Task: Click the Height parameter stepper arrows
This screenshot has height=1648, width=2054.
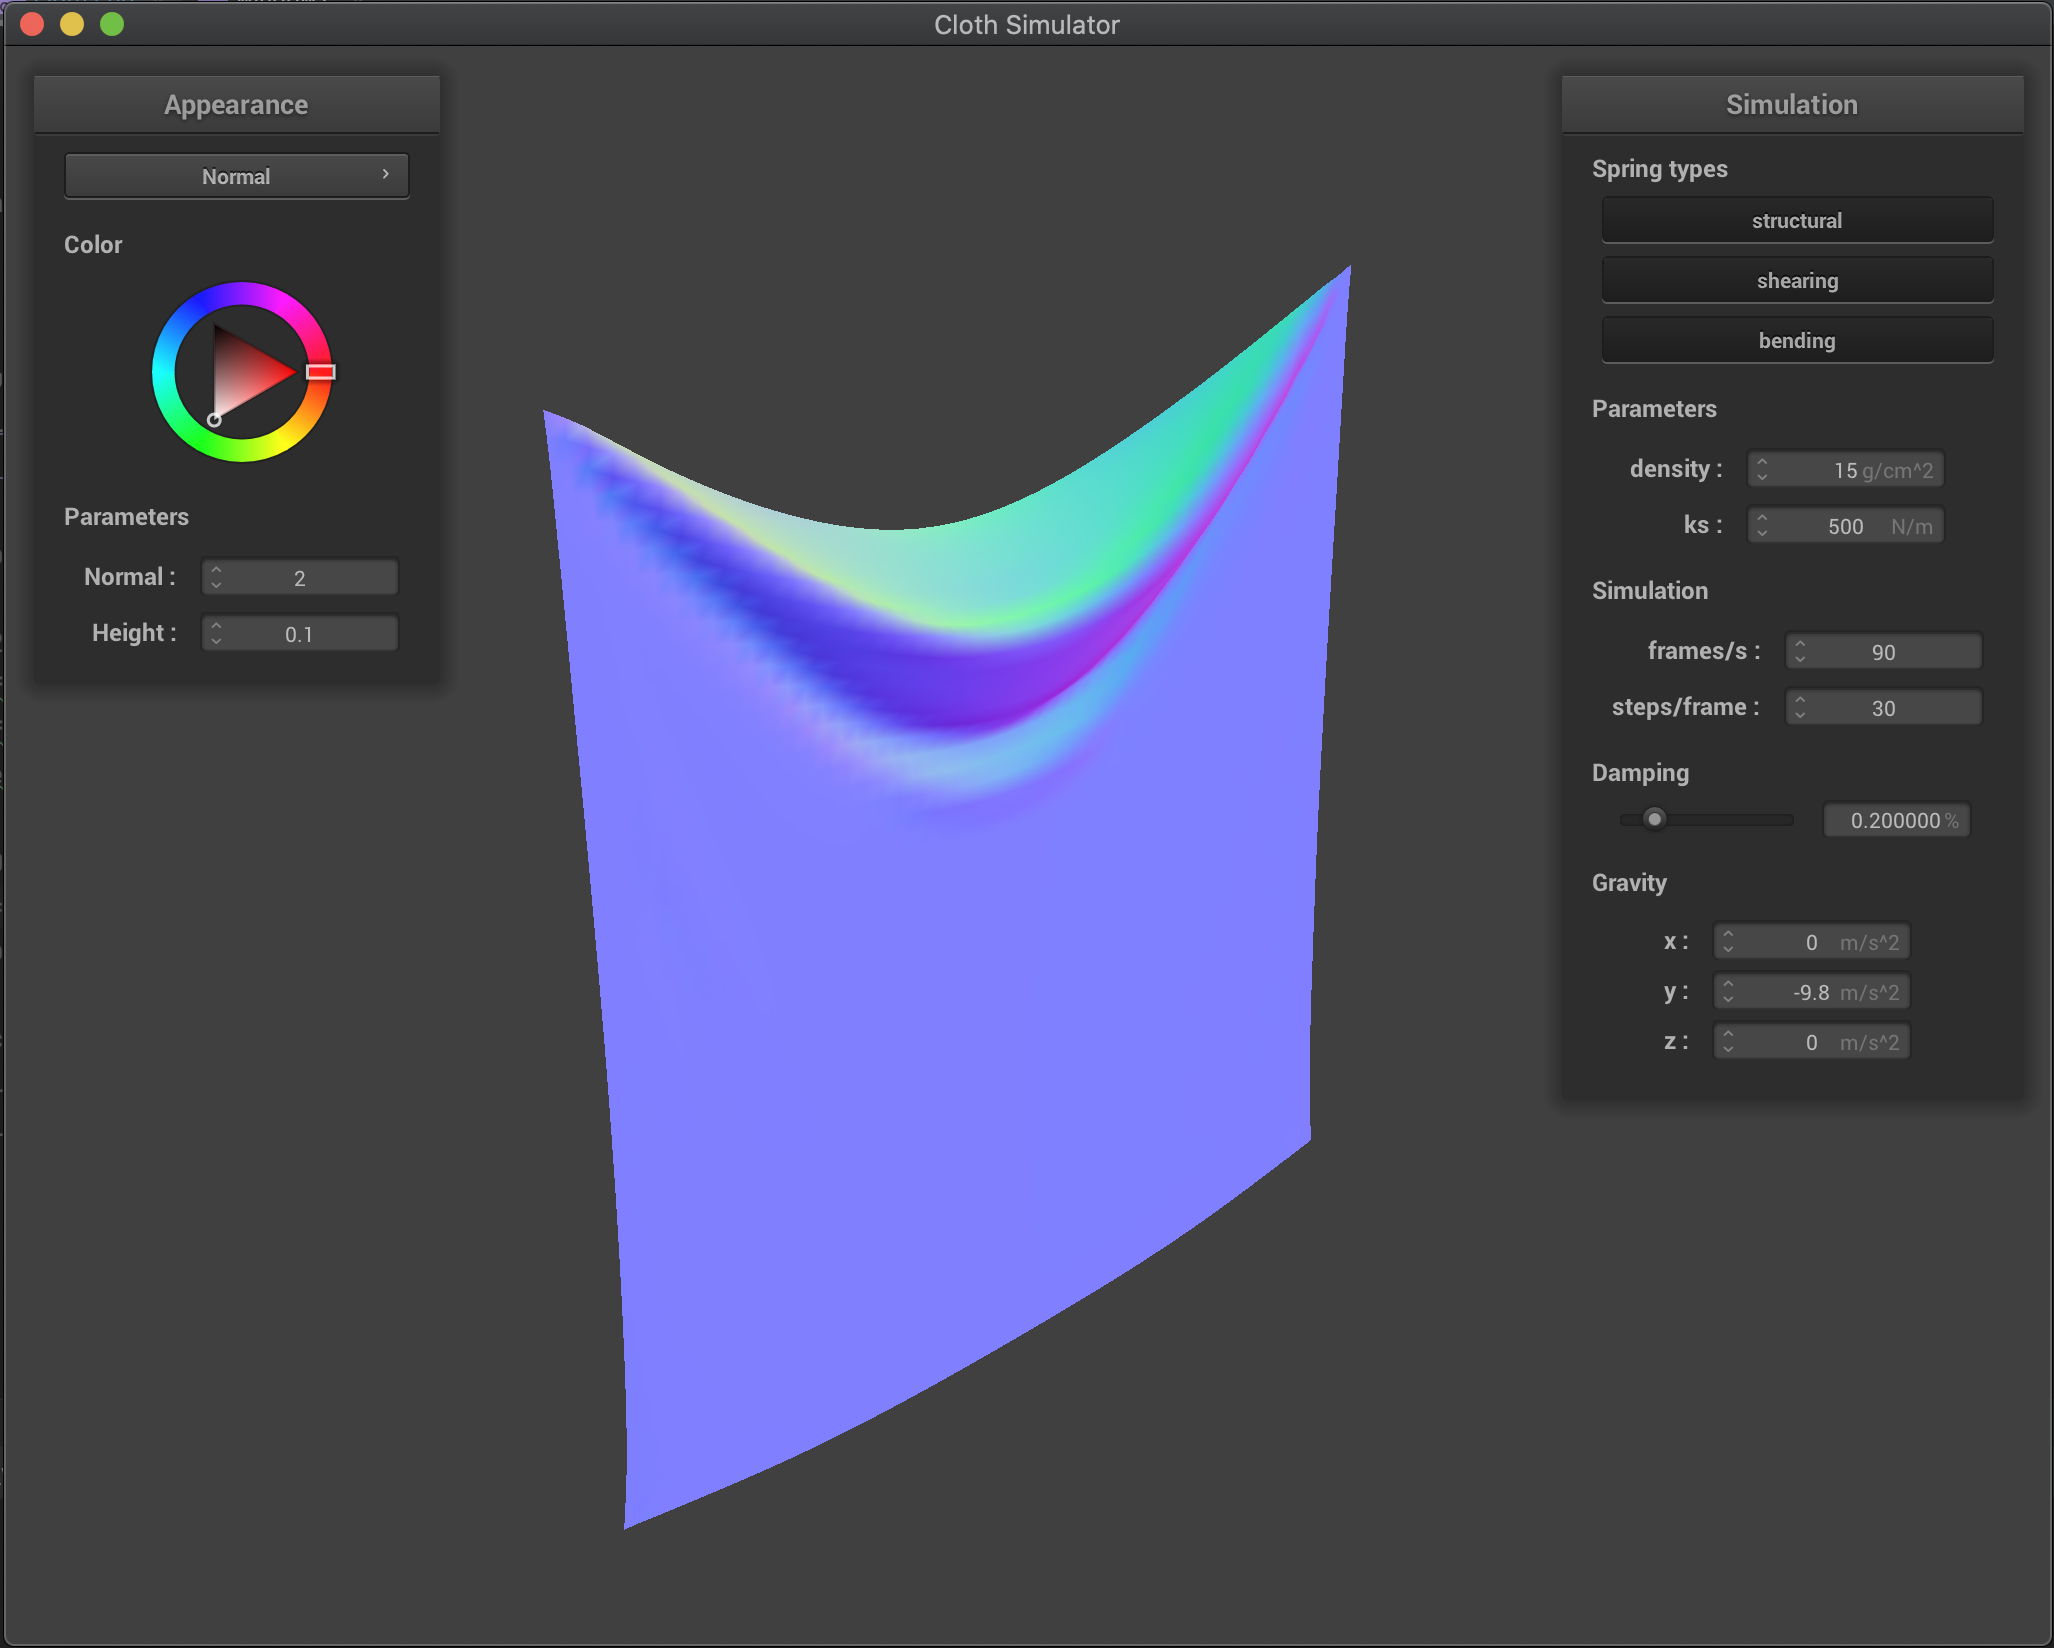Action: 216,633
